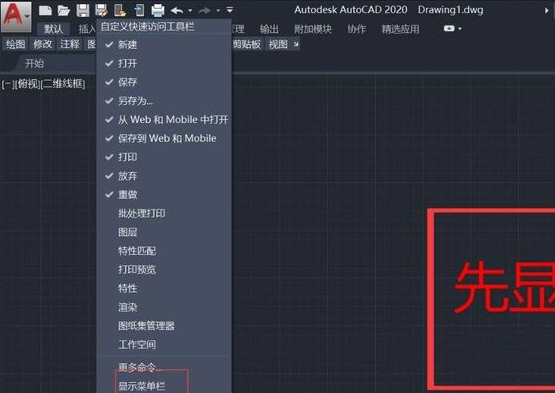The height and width of the screenshot is (393, 555).
Task: Click the 修改 panel button
Action: pyautogui.click(x=43, y=44)
